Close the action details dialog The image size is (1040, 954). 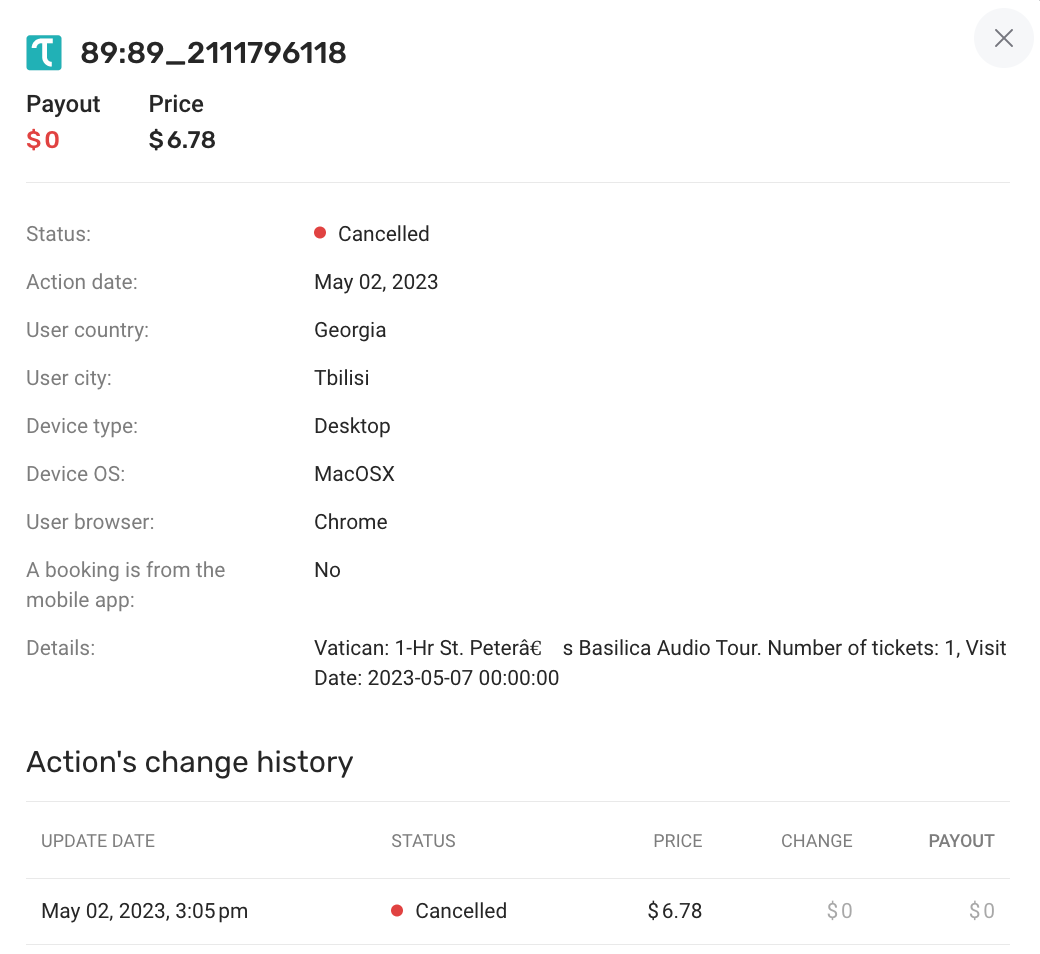click(1003, 39)
